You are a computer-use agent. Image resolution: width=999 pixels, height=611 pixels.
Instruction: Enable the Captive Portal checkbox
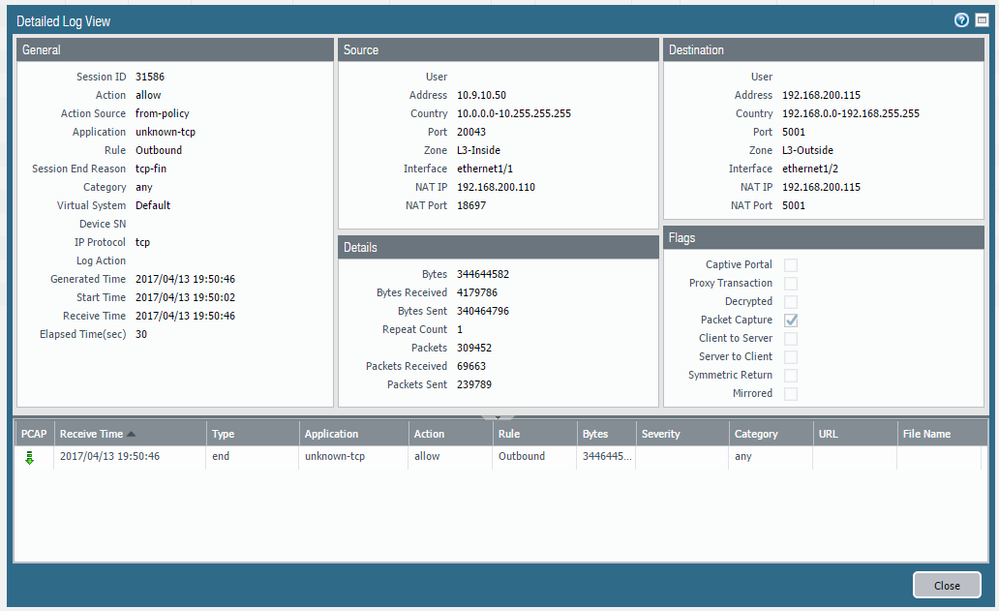[x=791, y=265]
